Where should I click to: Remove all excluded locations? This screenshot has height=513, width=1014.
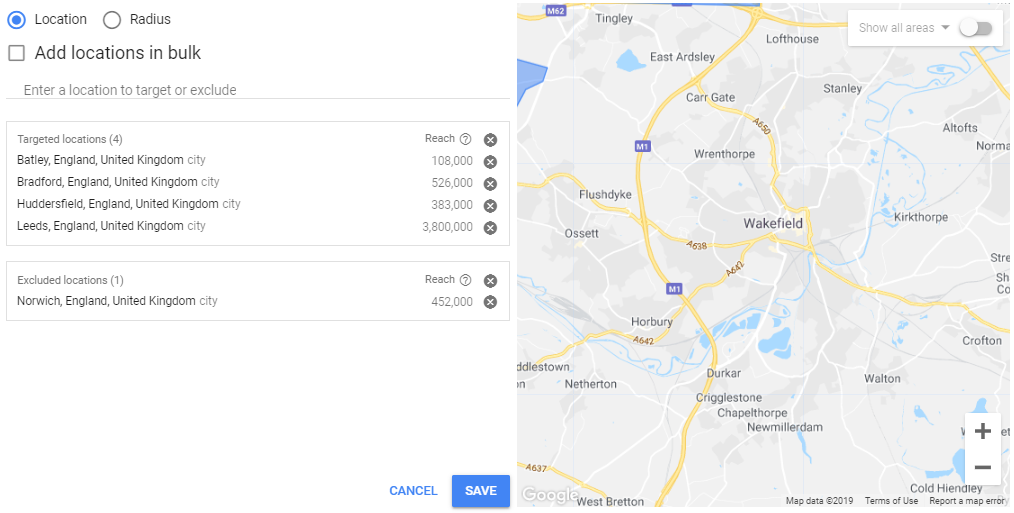click(x=490, y=281)
